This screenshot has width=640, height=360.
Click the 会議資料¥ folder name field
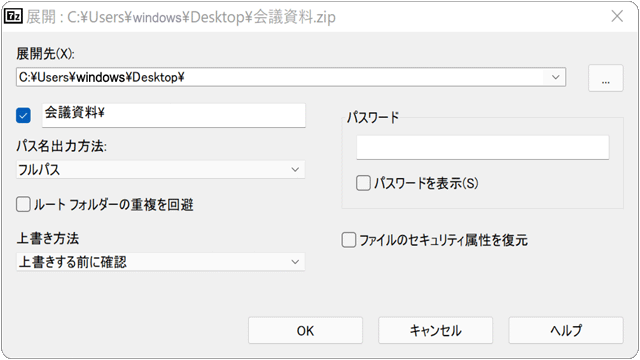tap(173, 115)
